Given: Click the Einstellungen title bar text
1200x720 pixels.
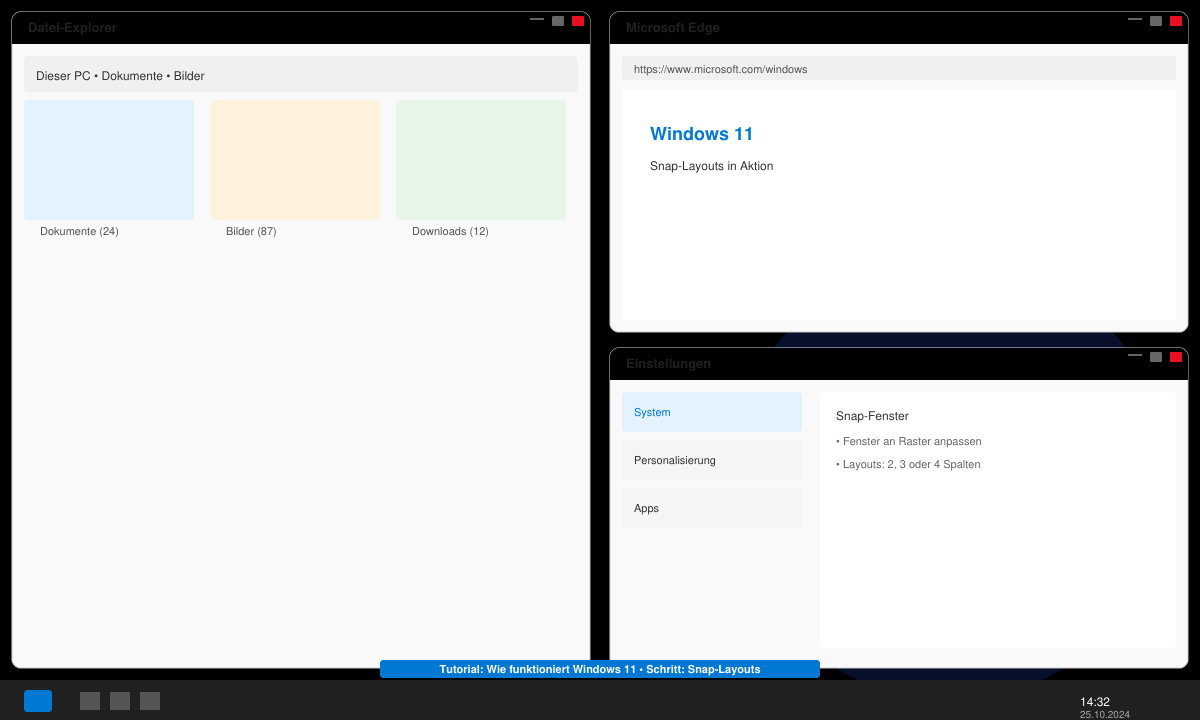Looking at the screenshot, I should pyautogui.click(x=668, y=364).
